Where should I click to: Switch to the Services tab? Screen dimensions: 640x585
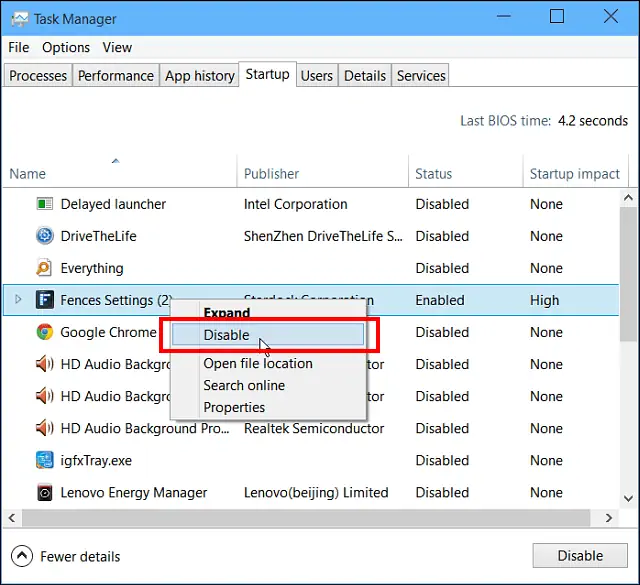click(x=421, y=76)
